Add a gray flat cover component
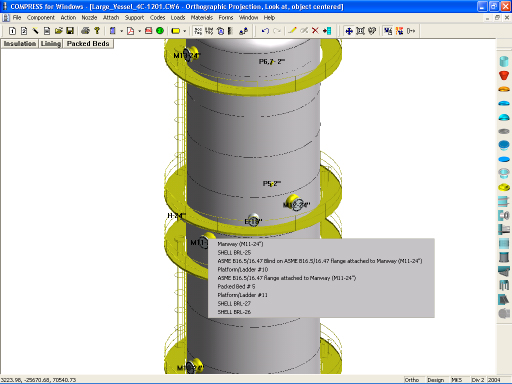Viewport: 512px width, 384px height. [x=504, y=131]
